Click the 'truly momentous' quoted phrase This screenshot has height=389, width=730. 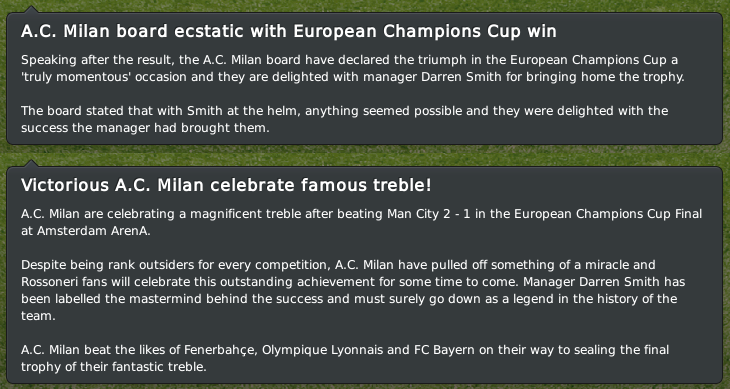point(85,77)
